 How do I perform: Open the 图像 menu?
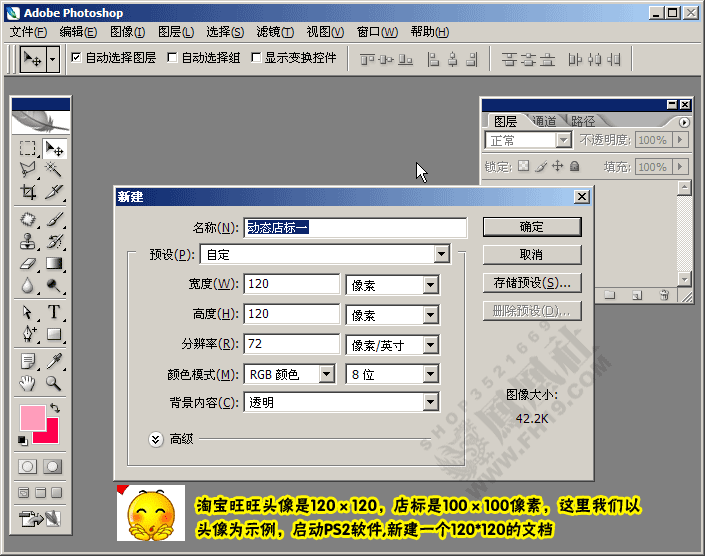128,32
